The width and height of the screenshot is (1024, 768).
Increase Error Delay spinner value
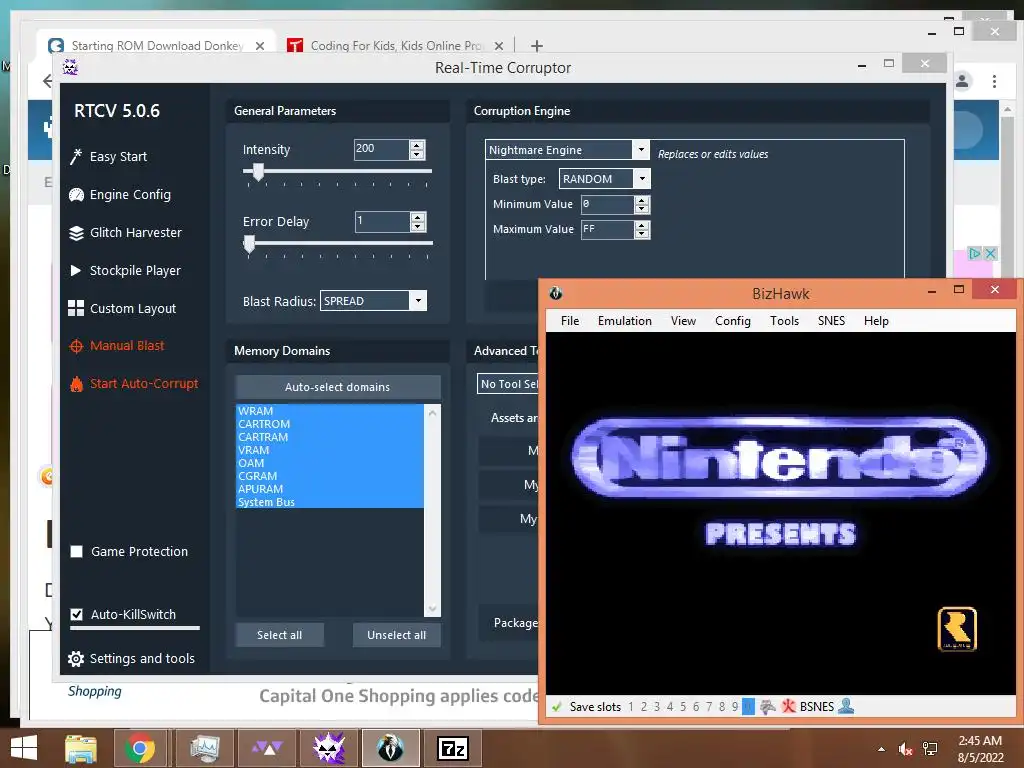(x=418, y=217)
